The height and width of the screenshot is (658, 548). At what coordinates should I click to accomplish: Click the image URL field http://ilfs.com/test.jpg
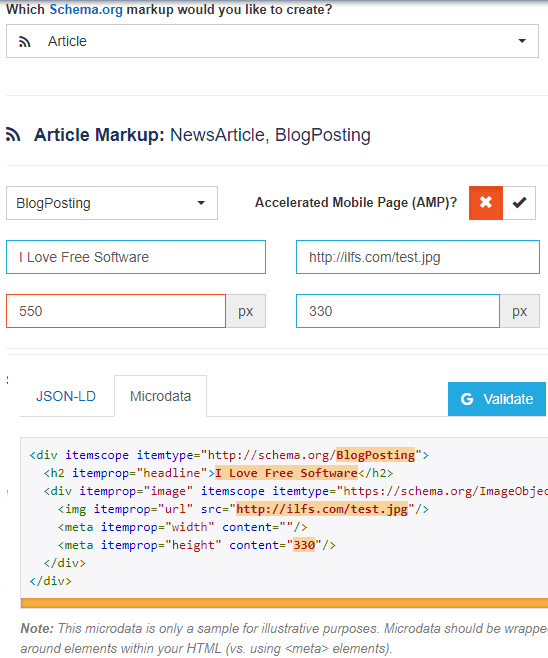418,257
